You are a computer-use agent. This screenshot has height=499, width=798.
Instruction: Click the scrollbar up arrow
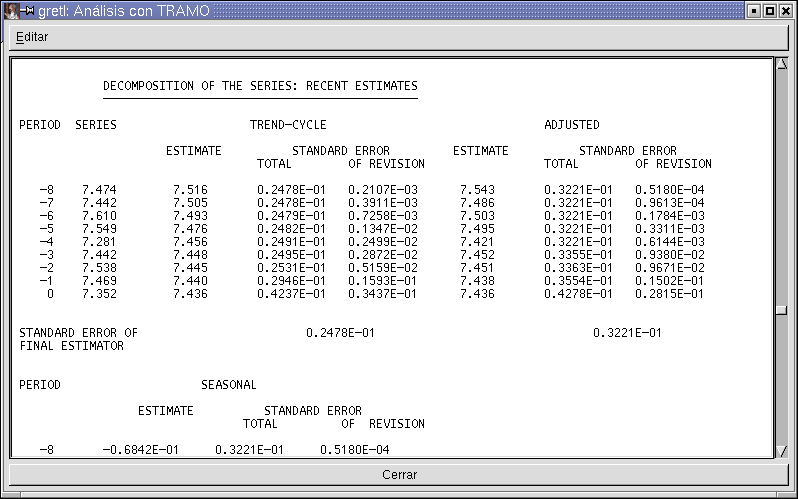click(782, 64)
